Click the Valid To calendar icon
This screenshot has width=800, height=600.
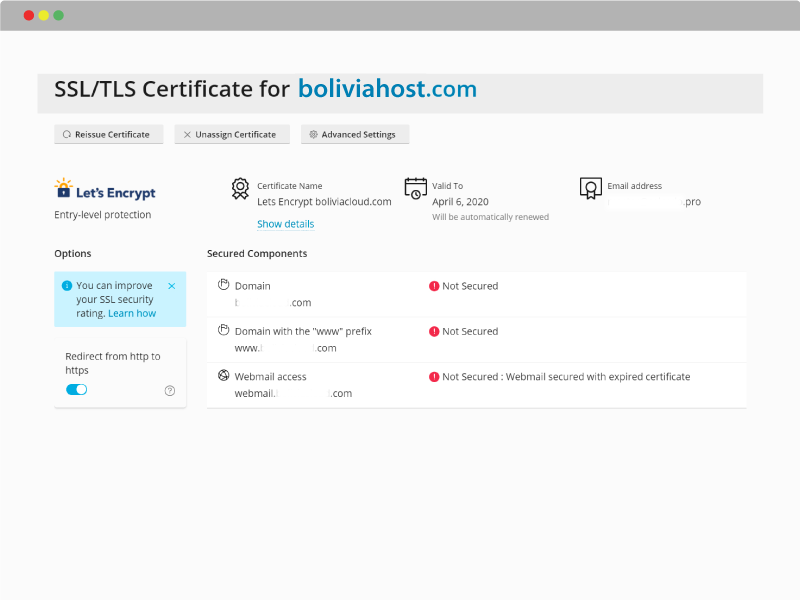pyautogui.click(x=416, y=188)
